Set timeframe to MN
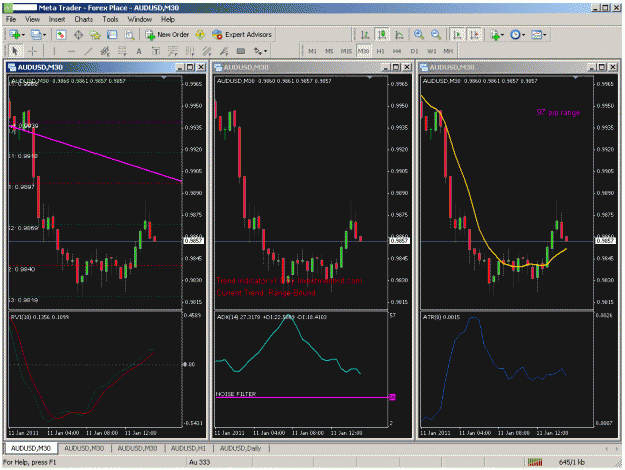This screenshot has width=625, height=470. (448, 51)
